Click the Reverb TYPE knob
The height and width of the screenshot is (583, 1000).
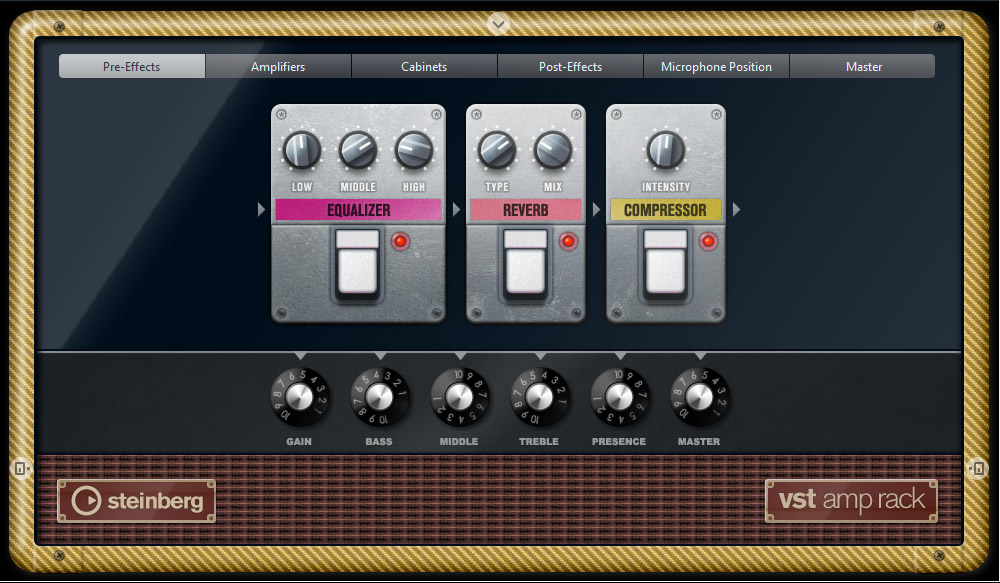(x=497, y=150)
